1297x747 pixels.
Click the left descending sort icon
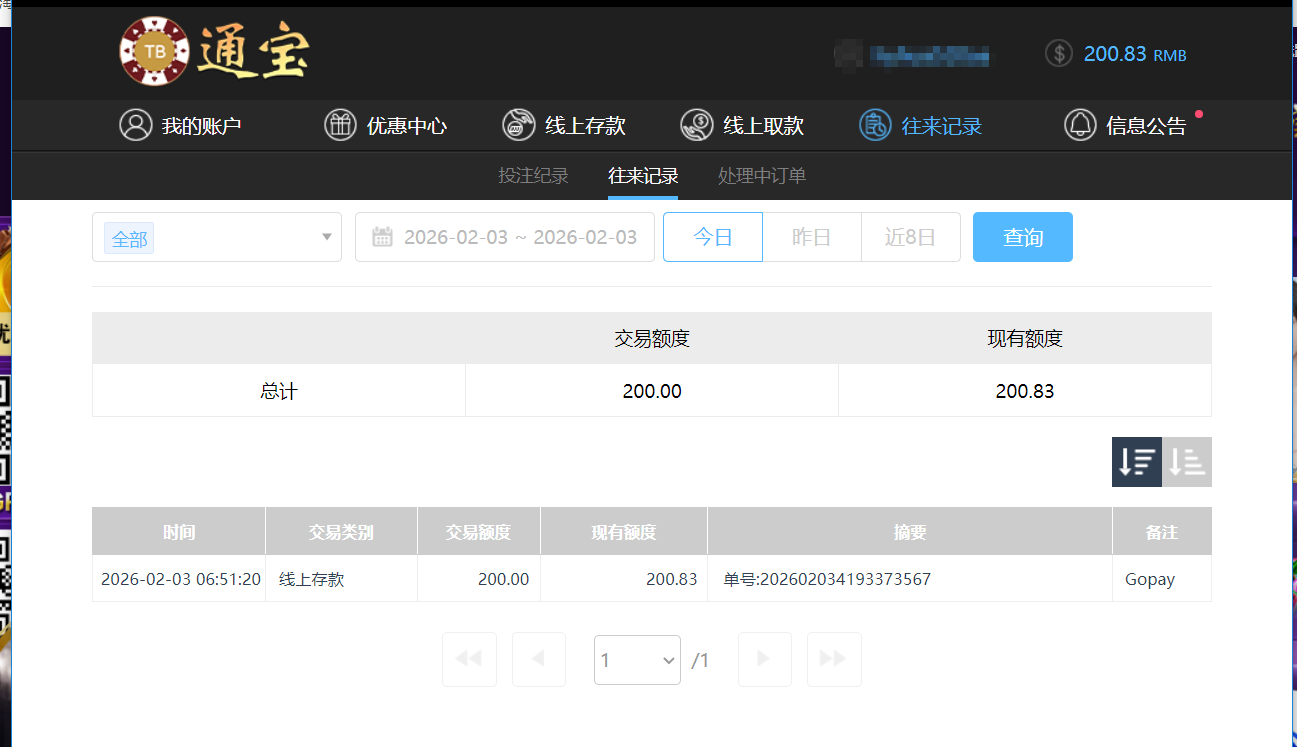[x=1136, y=461]
